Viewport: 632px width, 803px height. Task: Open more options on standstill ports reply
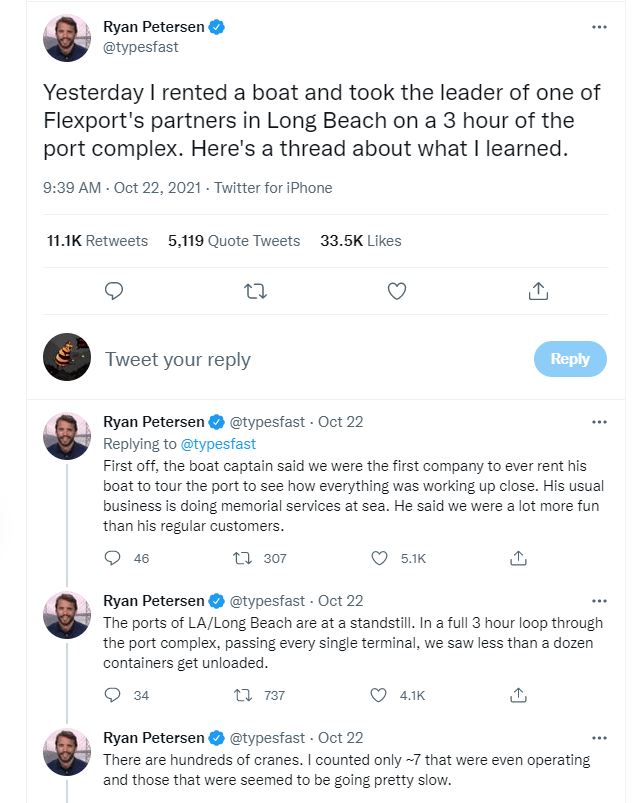(599, 601)
